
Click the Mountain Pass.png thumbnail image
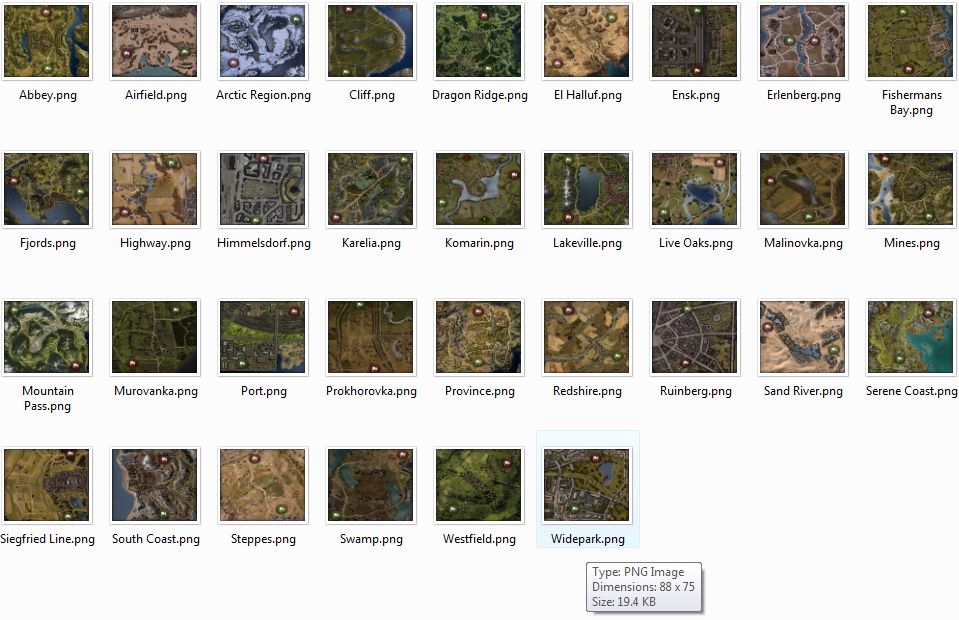(x=46, y=337)
